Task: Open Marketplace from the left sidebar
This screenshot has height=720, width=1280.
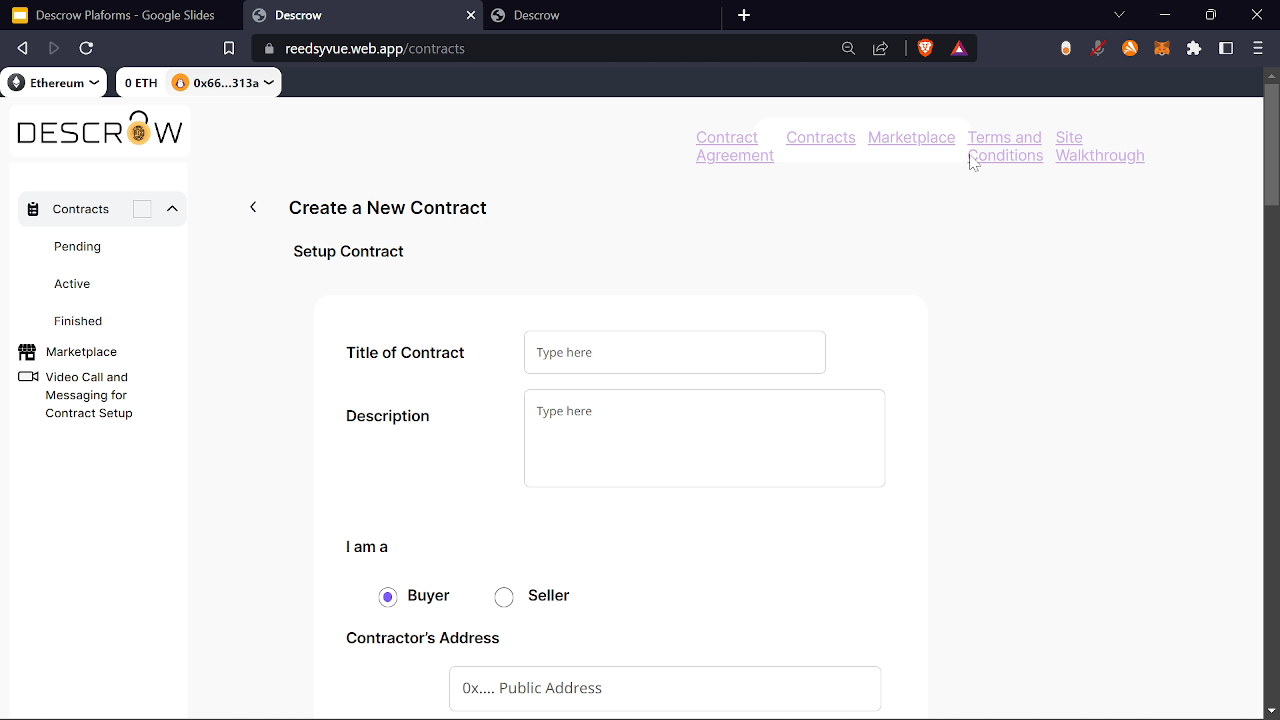Action: (x=81, y=352)
